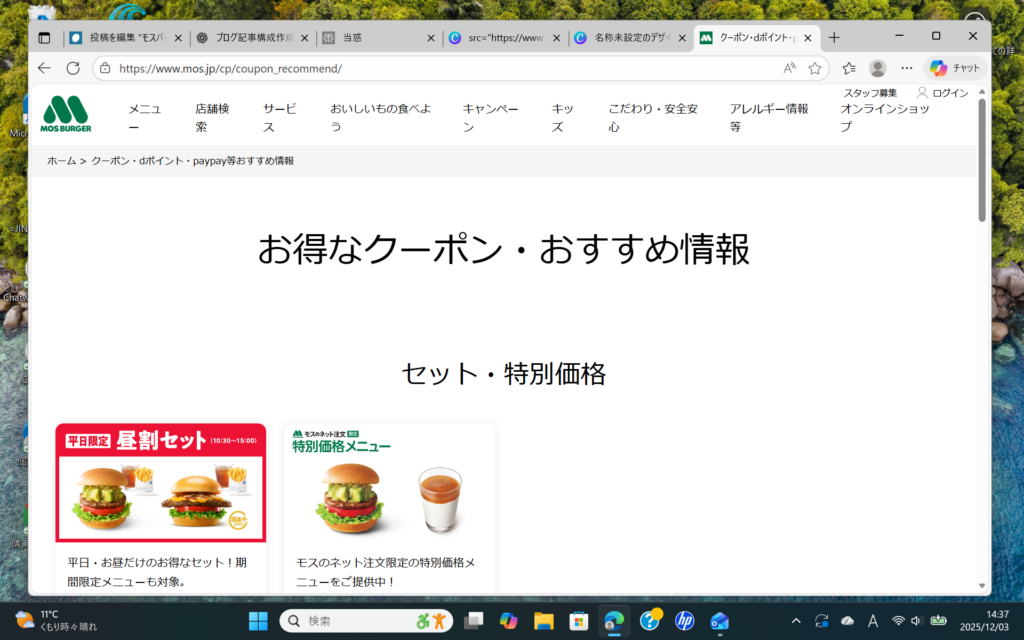The image size is (1024, 640).
Task: Open the browser profile avatar icon
Action: pos(878,68)
